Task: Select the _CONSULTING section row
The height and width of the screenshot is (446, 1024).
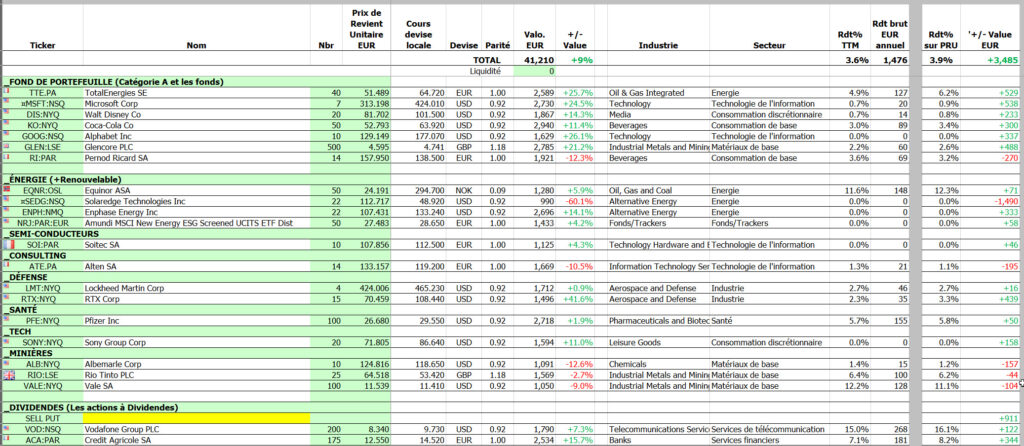Action: point(197,255)
